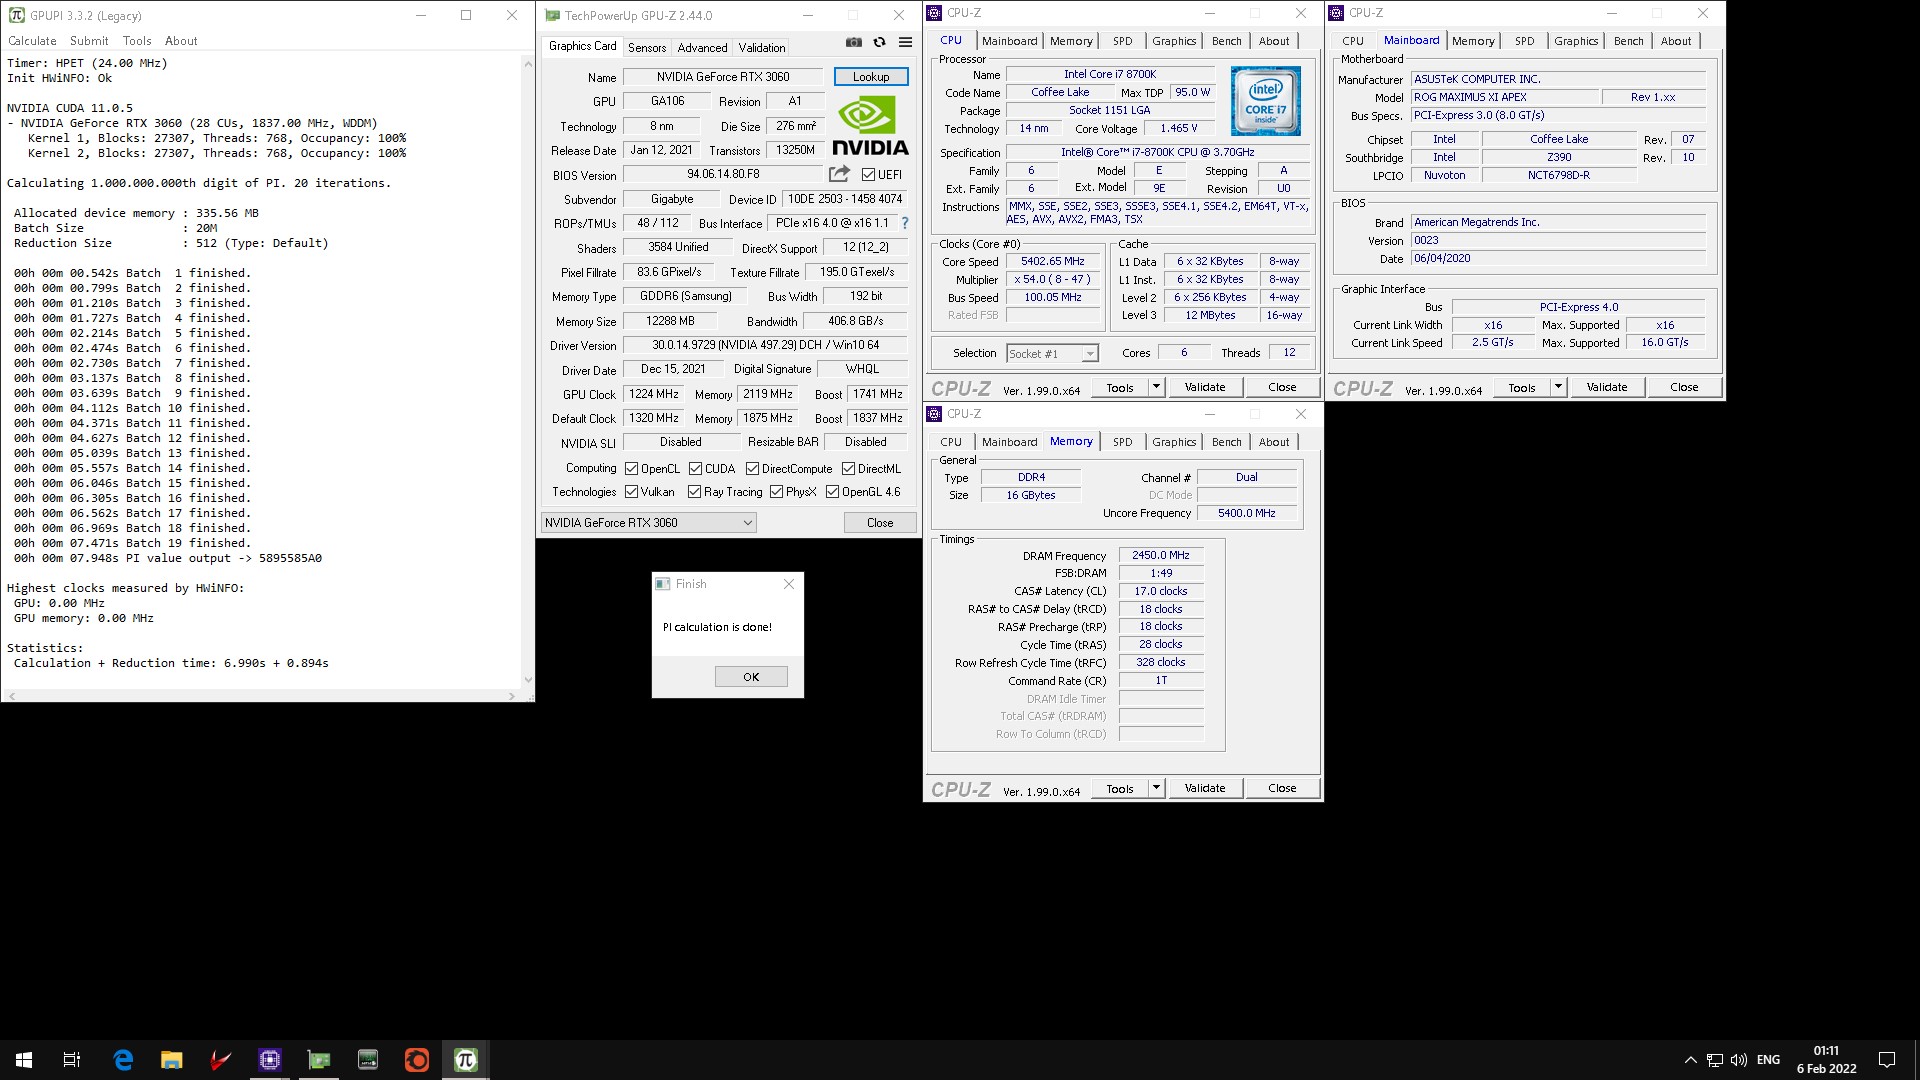Click the dark green-framed window taskbar icon

click(368, 1060)
